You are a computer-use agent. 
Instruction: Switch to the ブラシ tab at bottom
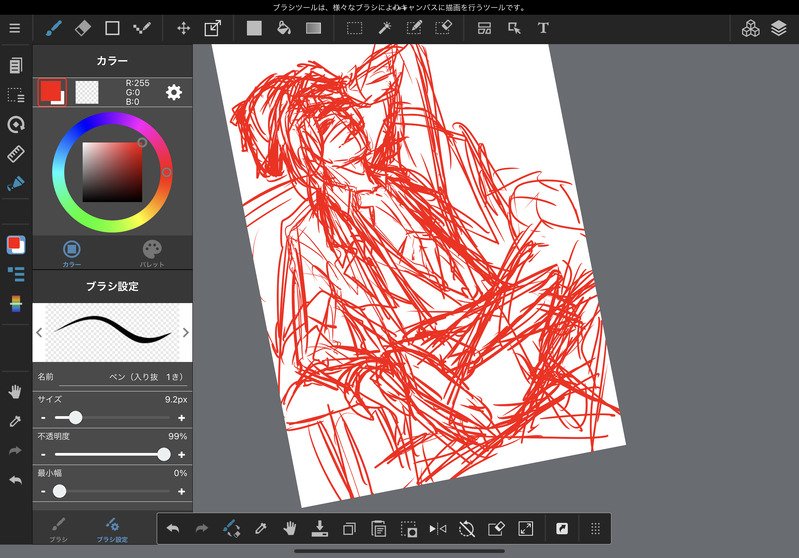coord(59,528)
